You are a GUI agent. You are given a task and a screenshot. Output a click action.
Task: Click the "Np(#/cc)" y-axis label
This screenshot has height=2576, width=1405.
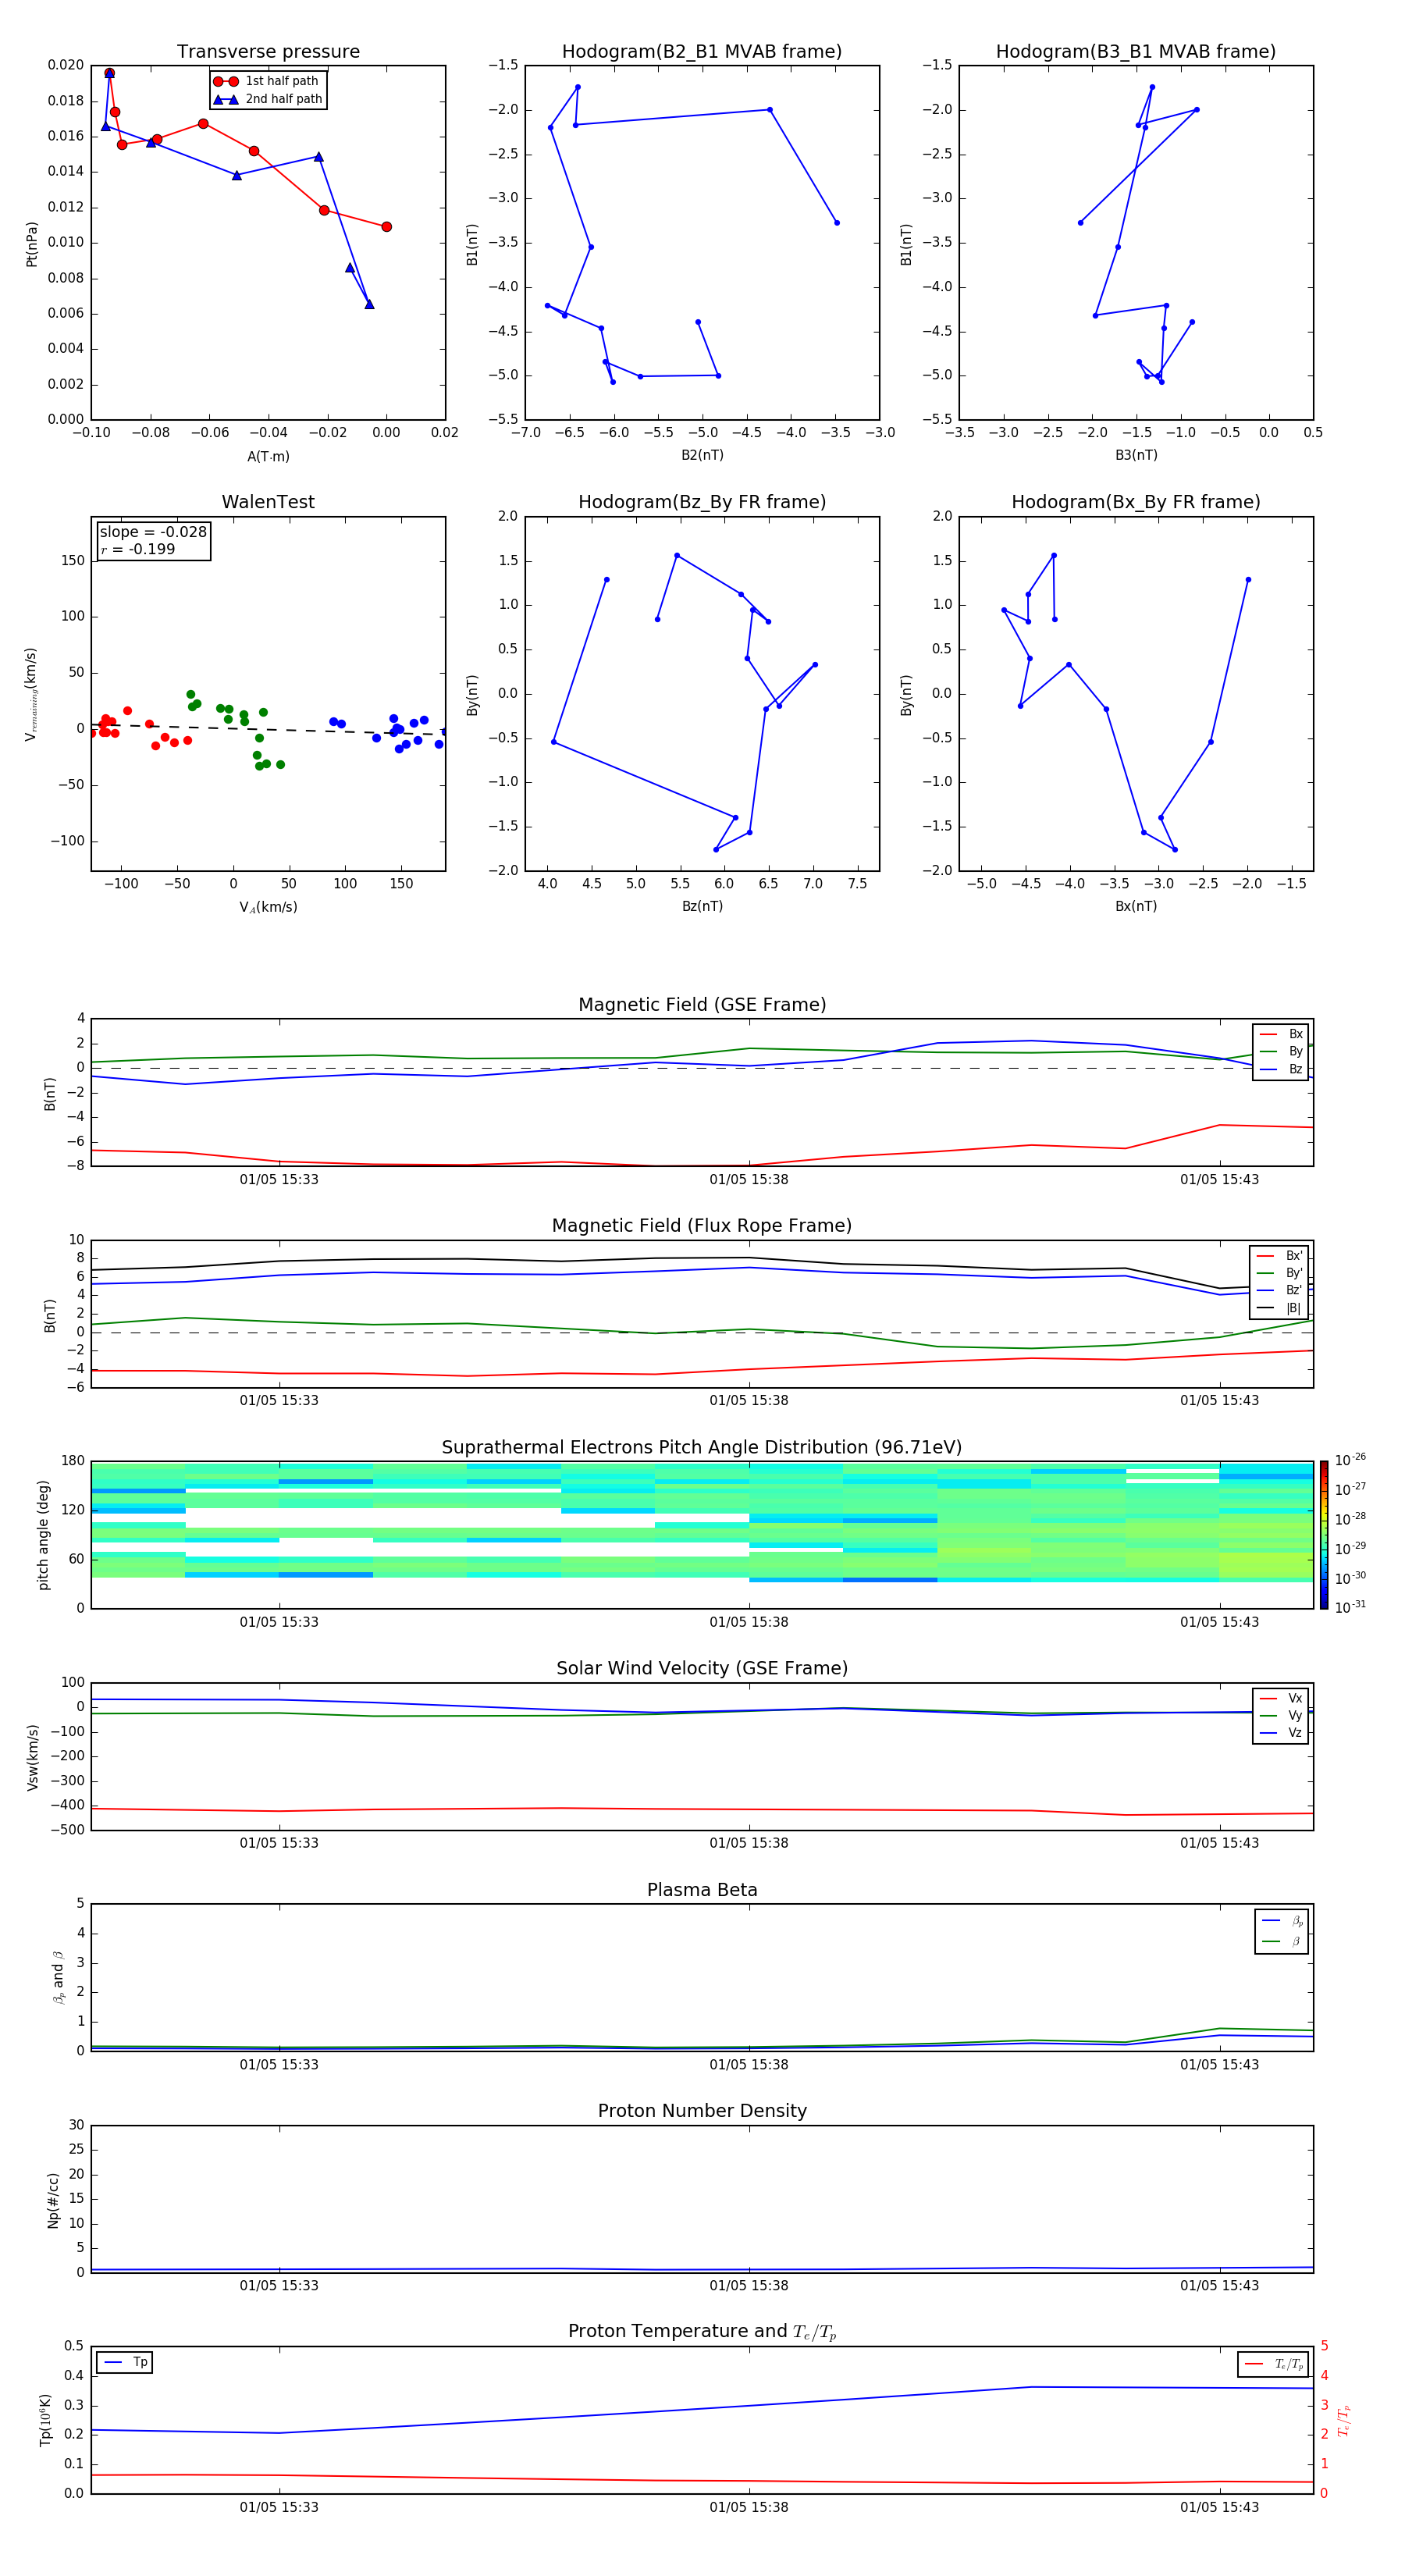[x=53, y=2200]
